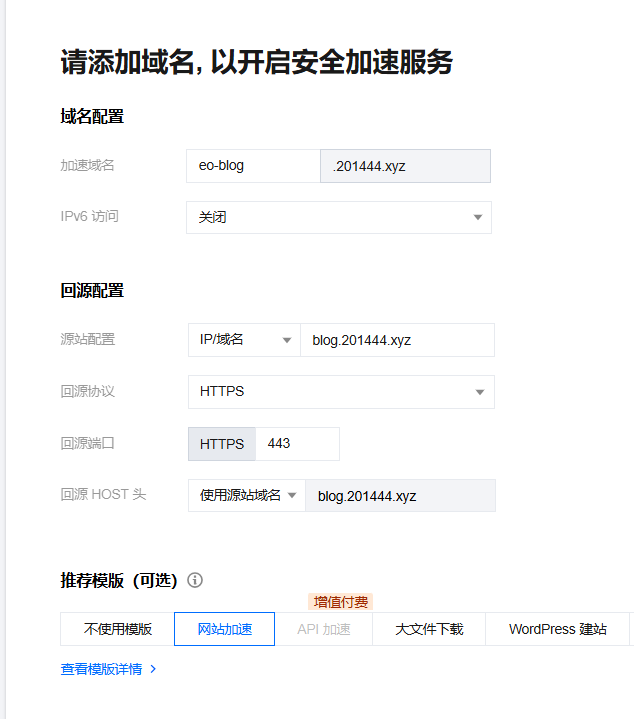Pick the 大文件下载 template tab
Image resolution: width=634 pixels, height=719 pixels.
pyautogui.click(x=429, y=629)
